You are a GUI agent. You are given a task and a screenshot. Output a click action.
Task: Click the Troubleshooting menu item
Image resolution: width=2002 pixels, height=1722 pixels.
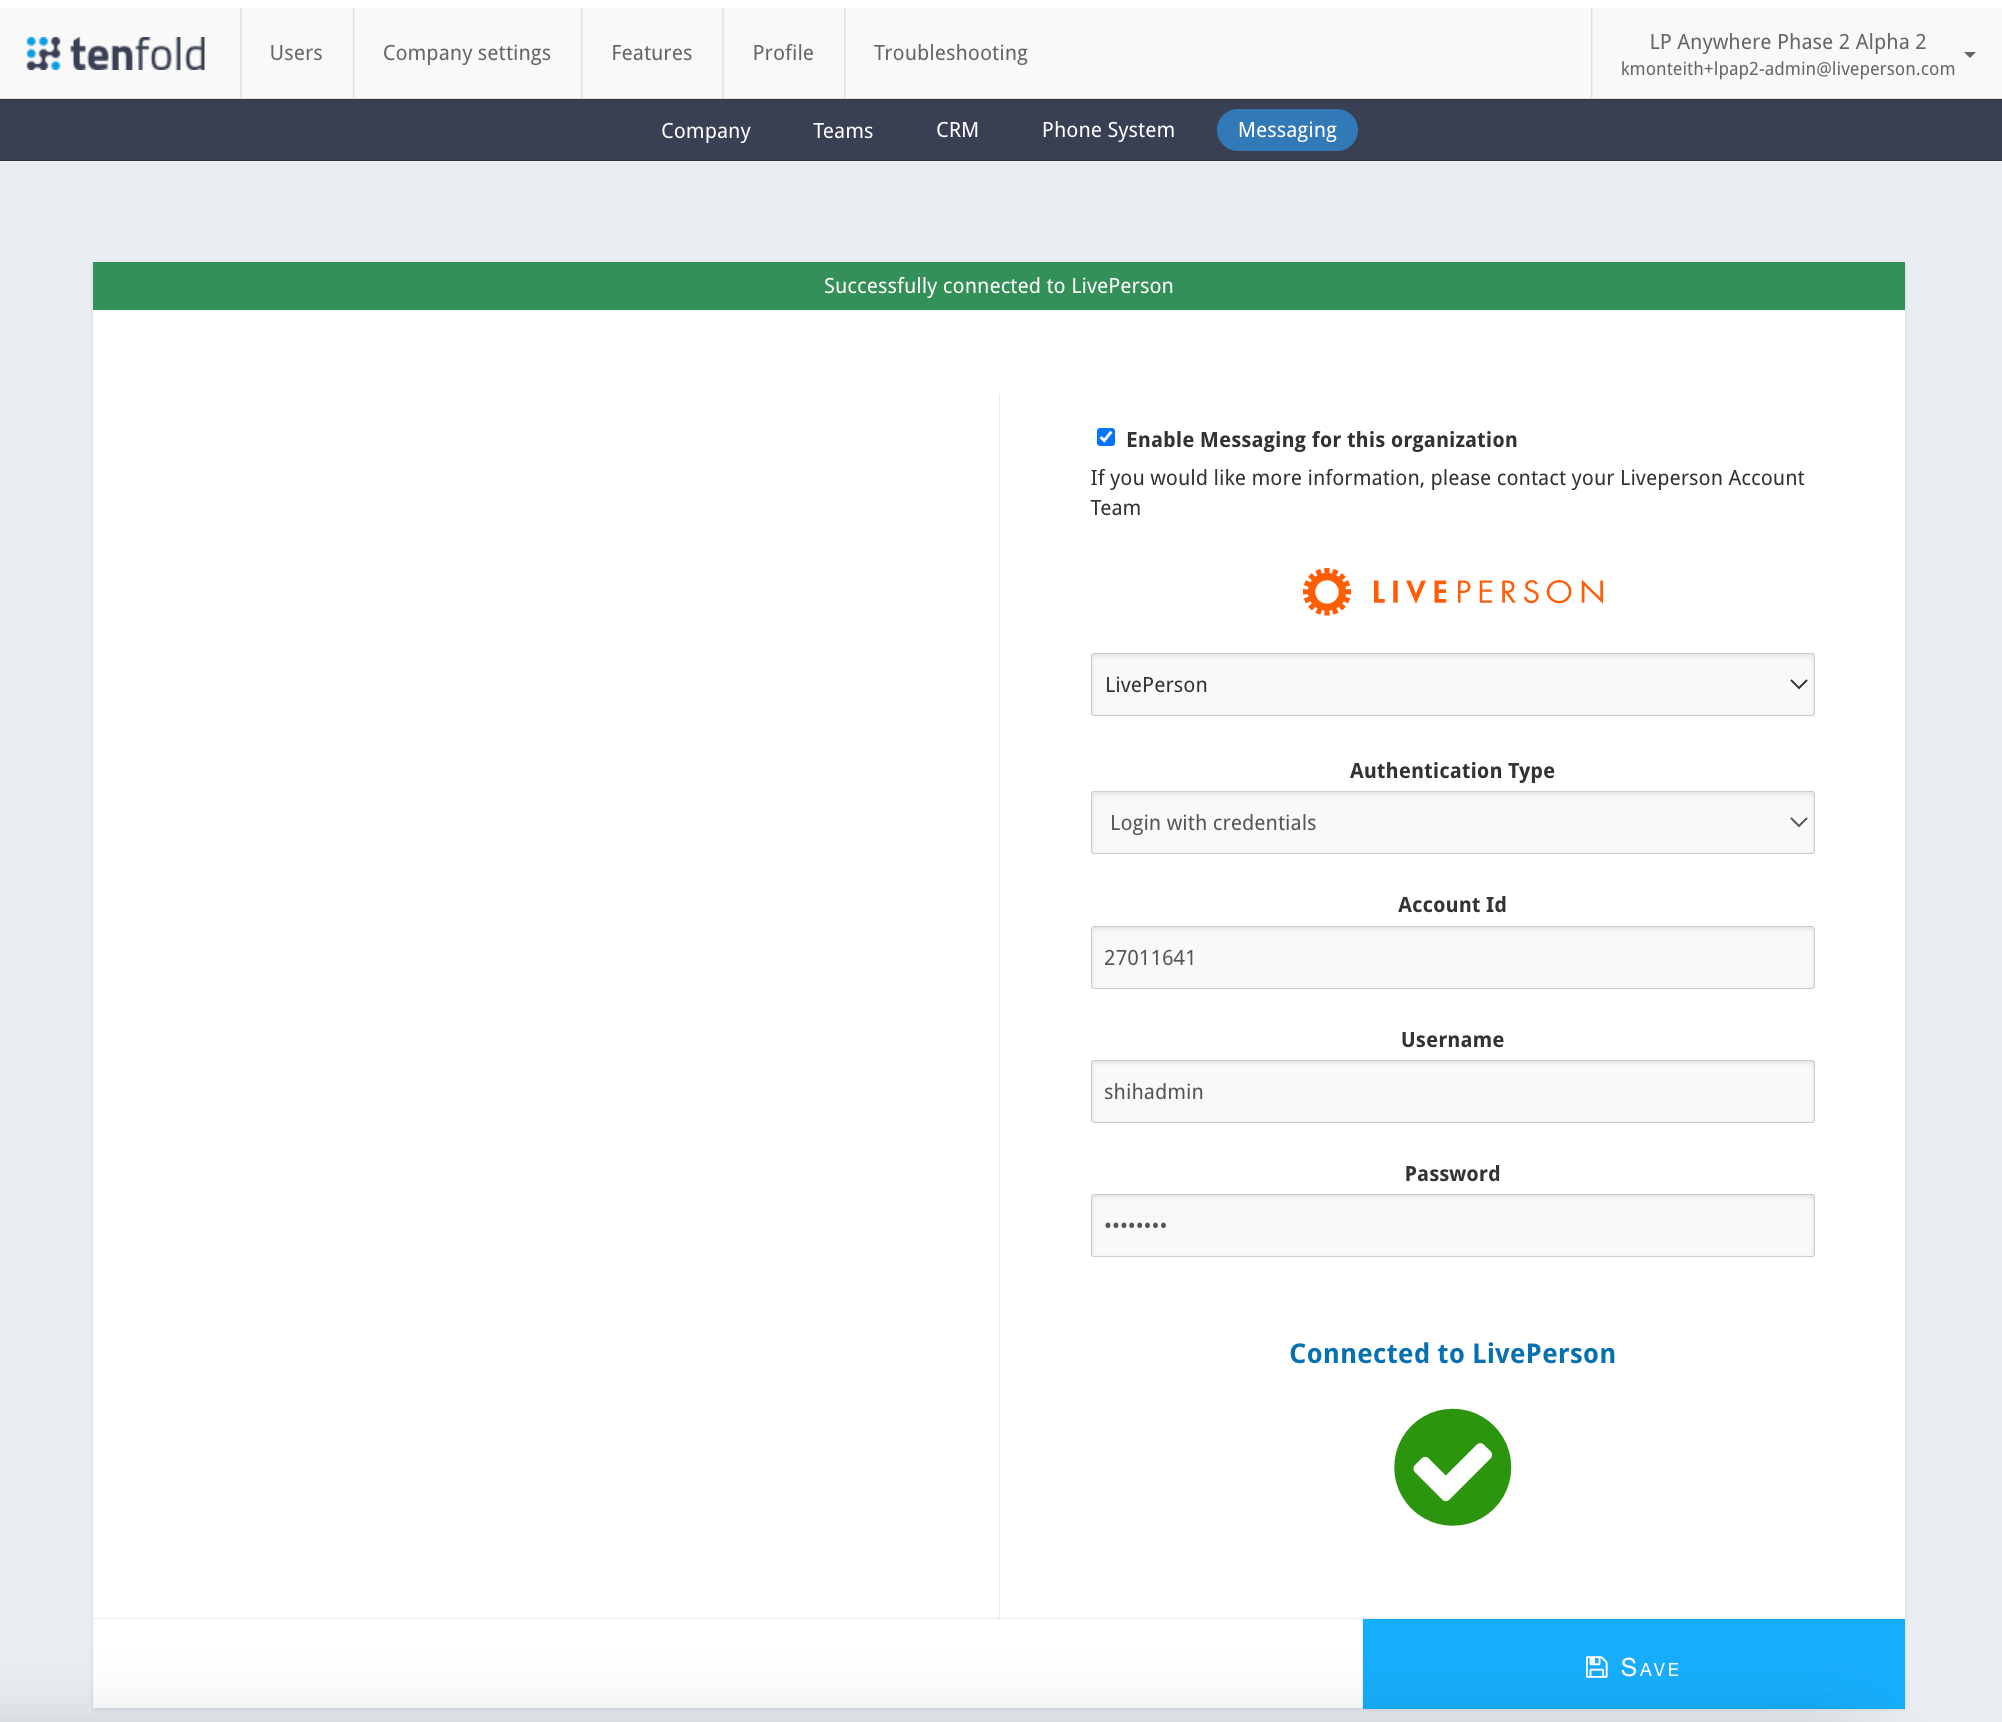(x=950, y=51)
